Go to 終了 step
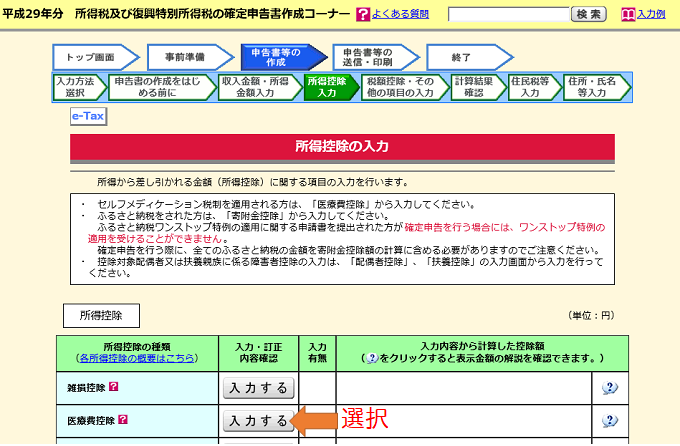 coord(469,57)
